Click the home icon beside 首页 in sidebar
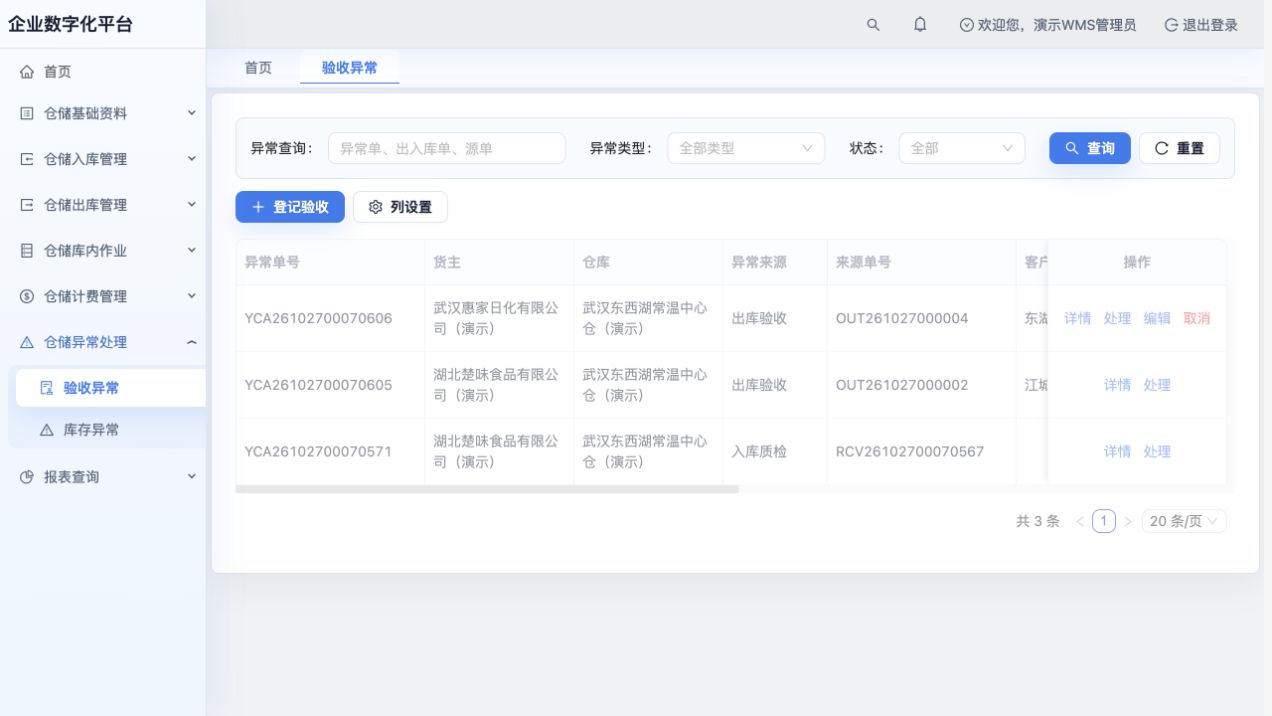This screenshot has height=716, width=1272. pos(27,72)
